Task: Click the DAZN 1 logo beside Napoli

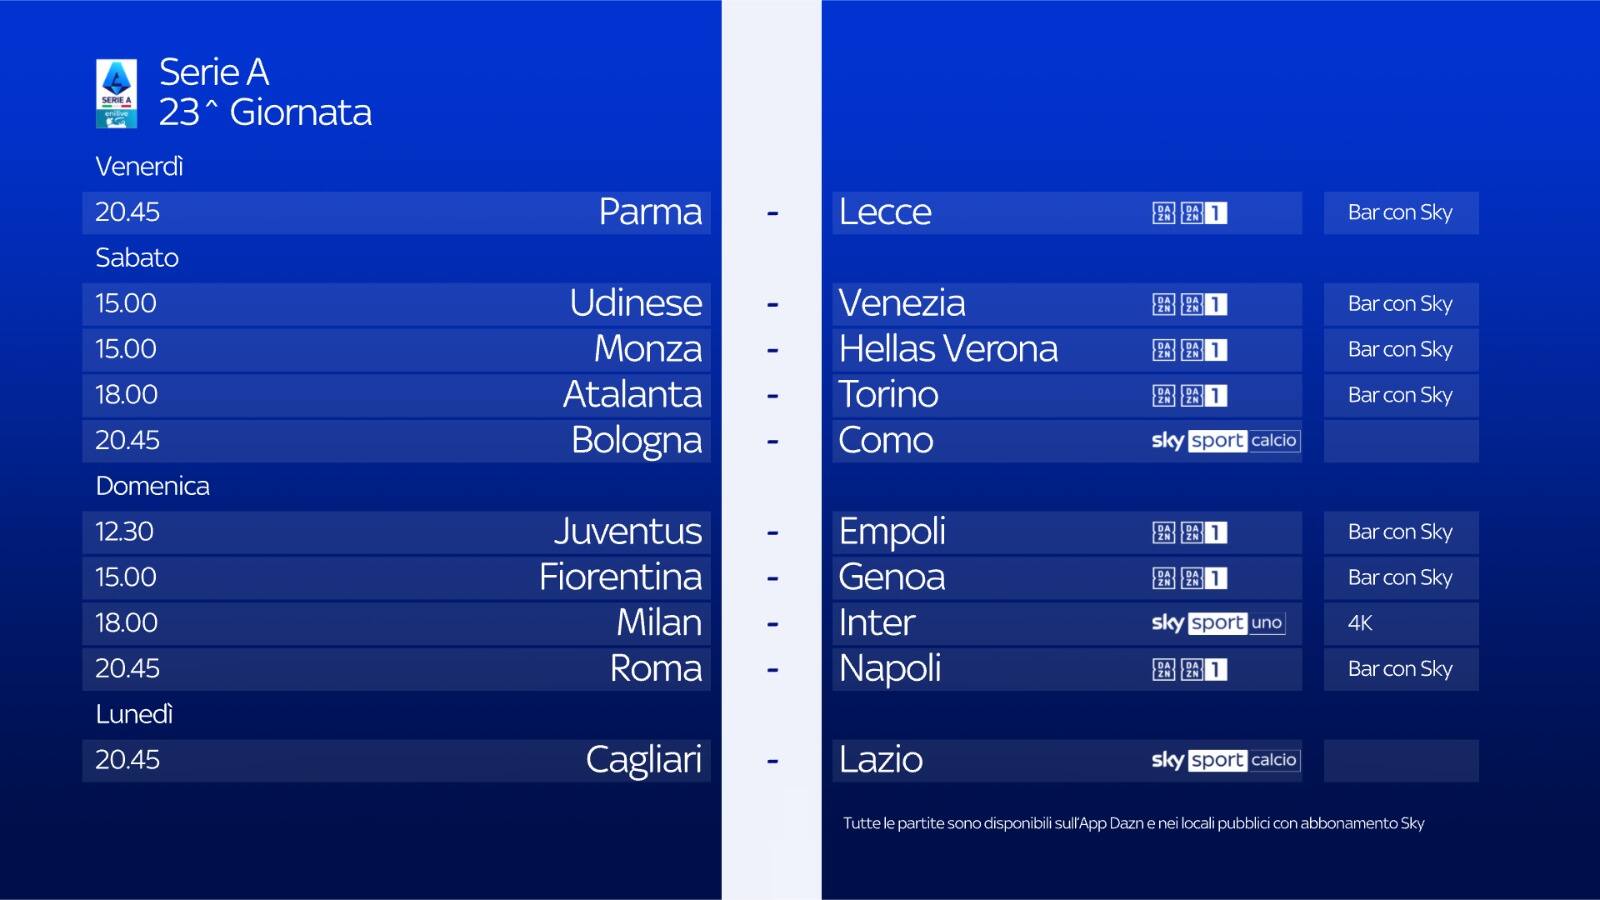Action: [1189, 669]
